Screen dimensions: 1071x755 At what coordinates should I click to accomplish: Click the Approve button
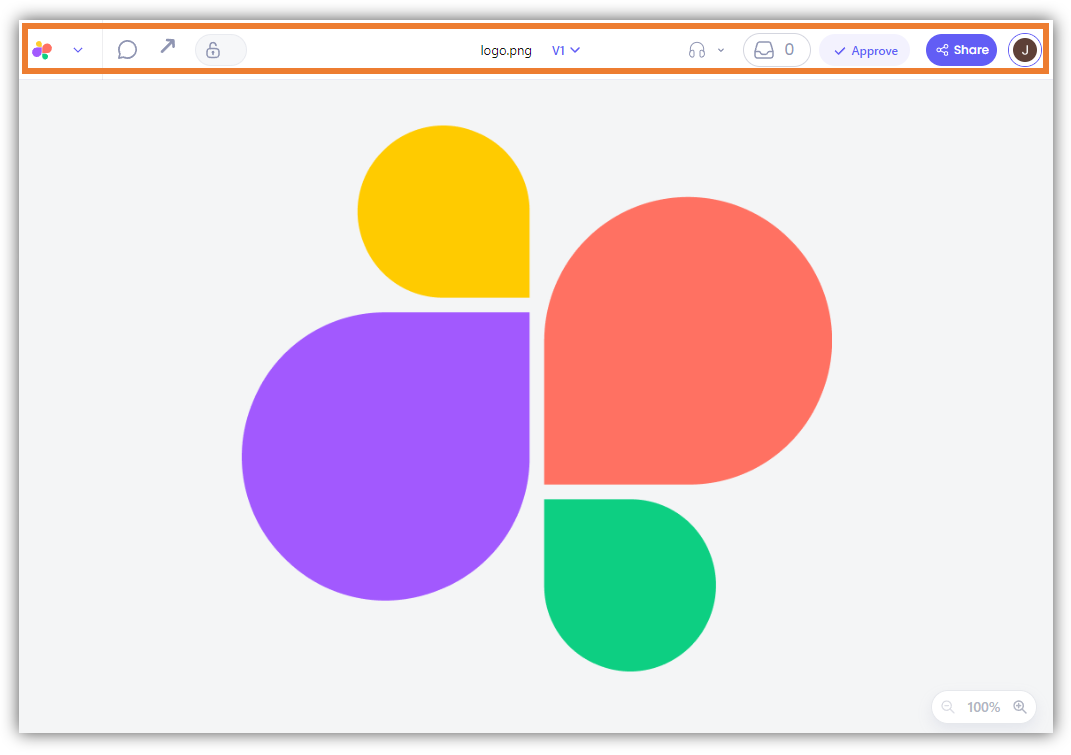point(865,51)
